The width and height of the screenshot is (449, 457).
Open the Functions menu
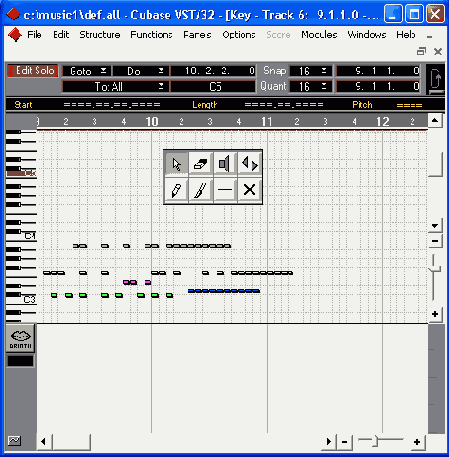(151, 35)
